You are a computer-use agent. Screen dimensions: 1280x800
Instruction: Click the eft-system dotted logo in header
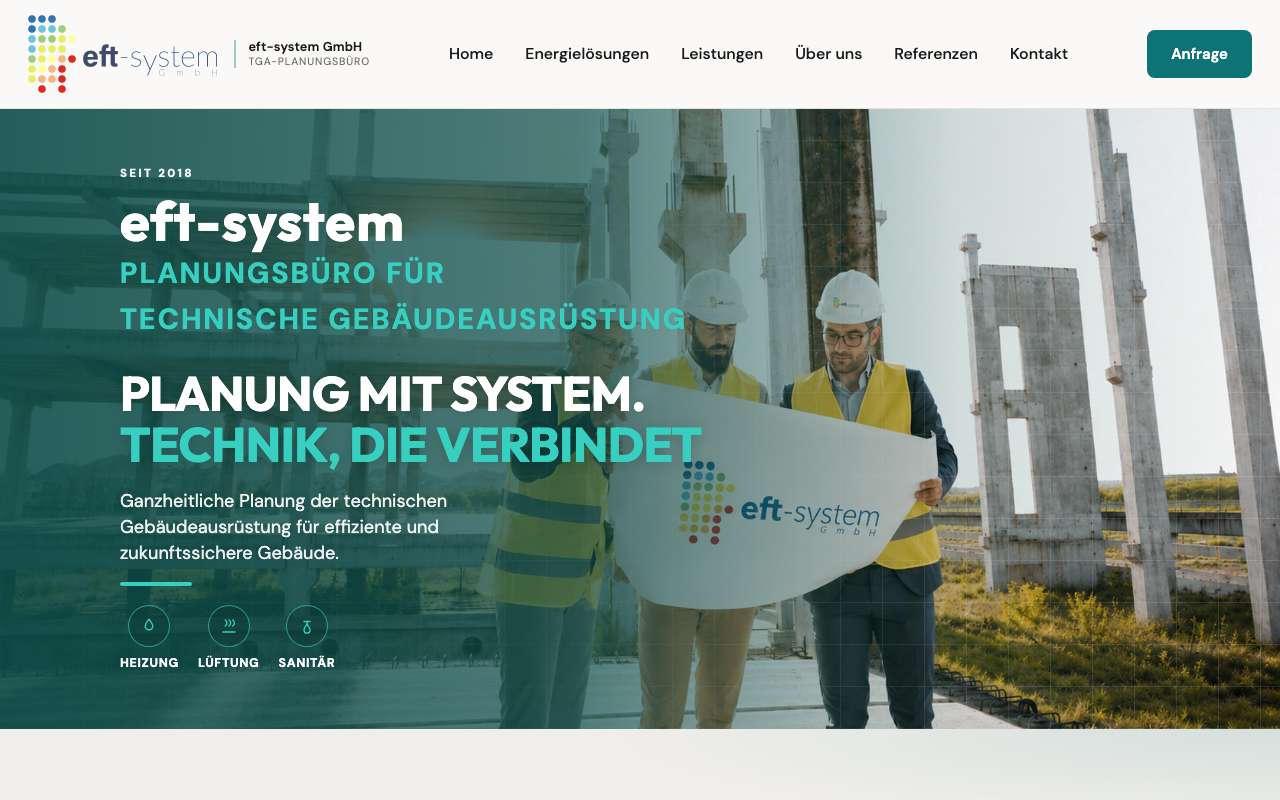tap(123, 54)
